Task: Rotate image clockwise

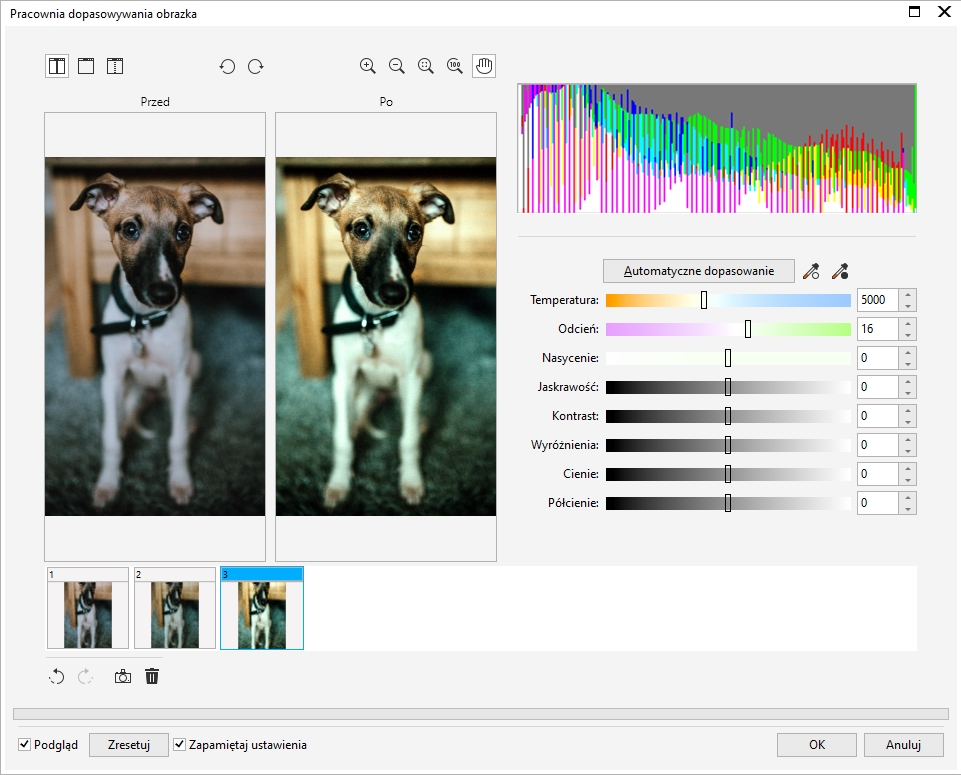Action: (256, 67)
